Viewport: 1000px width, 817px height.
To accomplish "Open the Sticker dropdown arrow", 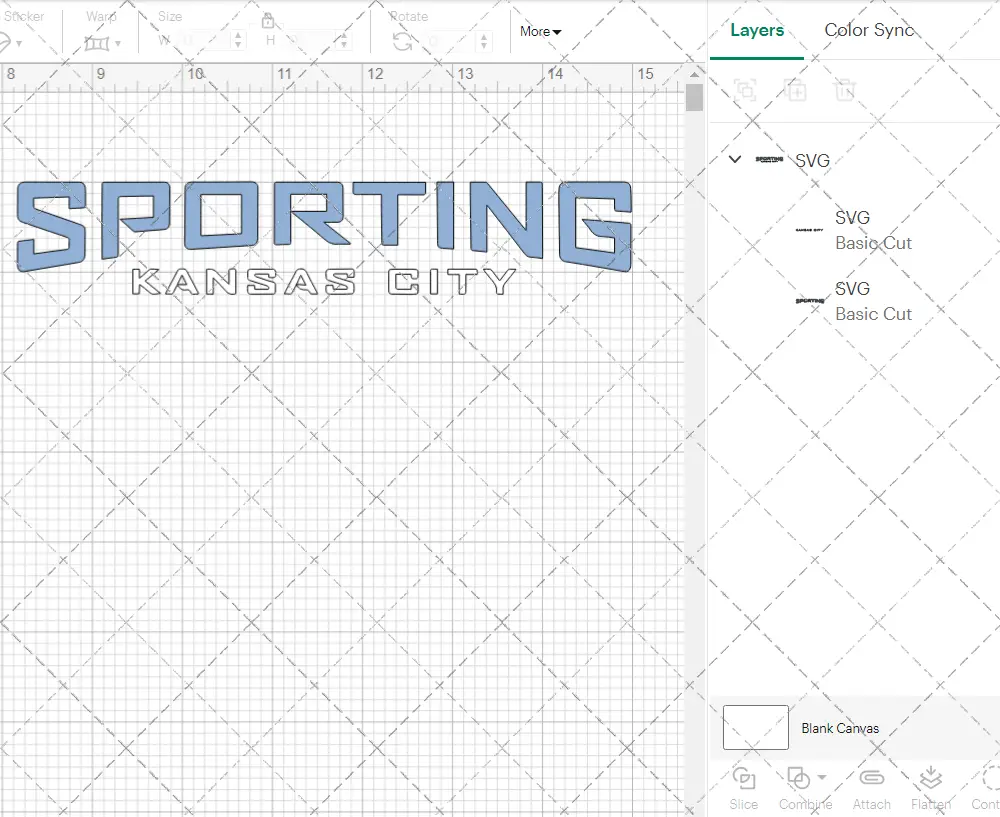I will click(19, 44).
